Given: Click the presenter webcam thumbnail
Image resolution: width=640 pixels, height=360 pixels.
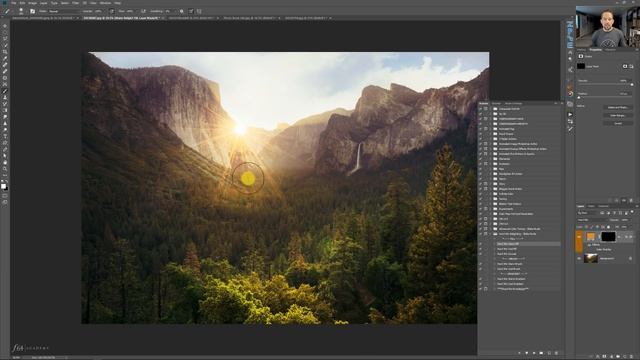Looking at the screenshot, I should 608,27.
